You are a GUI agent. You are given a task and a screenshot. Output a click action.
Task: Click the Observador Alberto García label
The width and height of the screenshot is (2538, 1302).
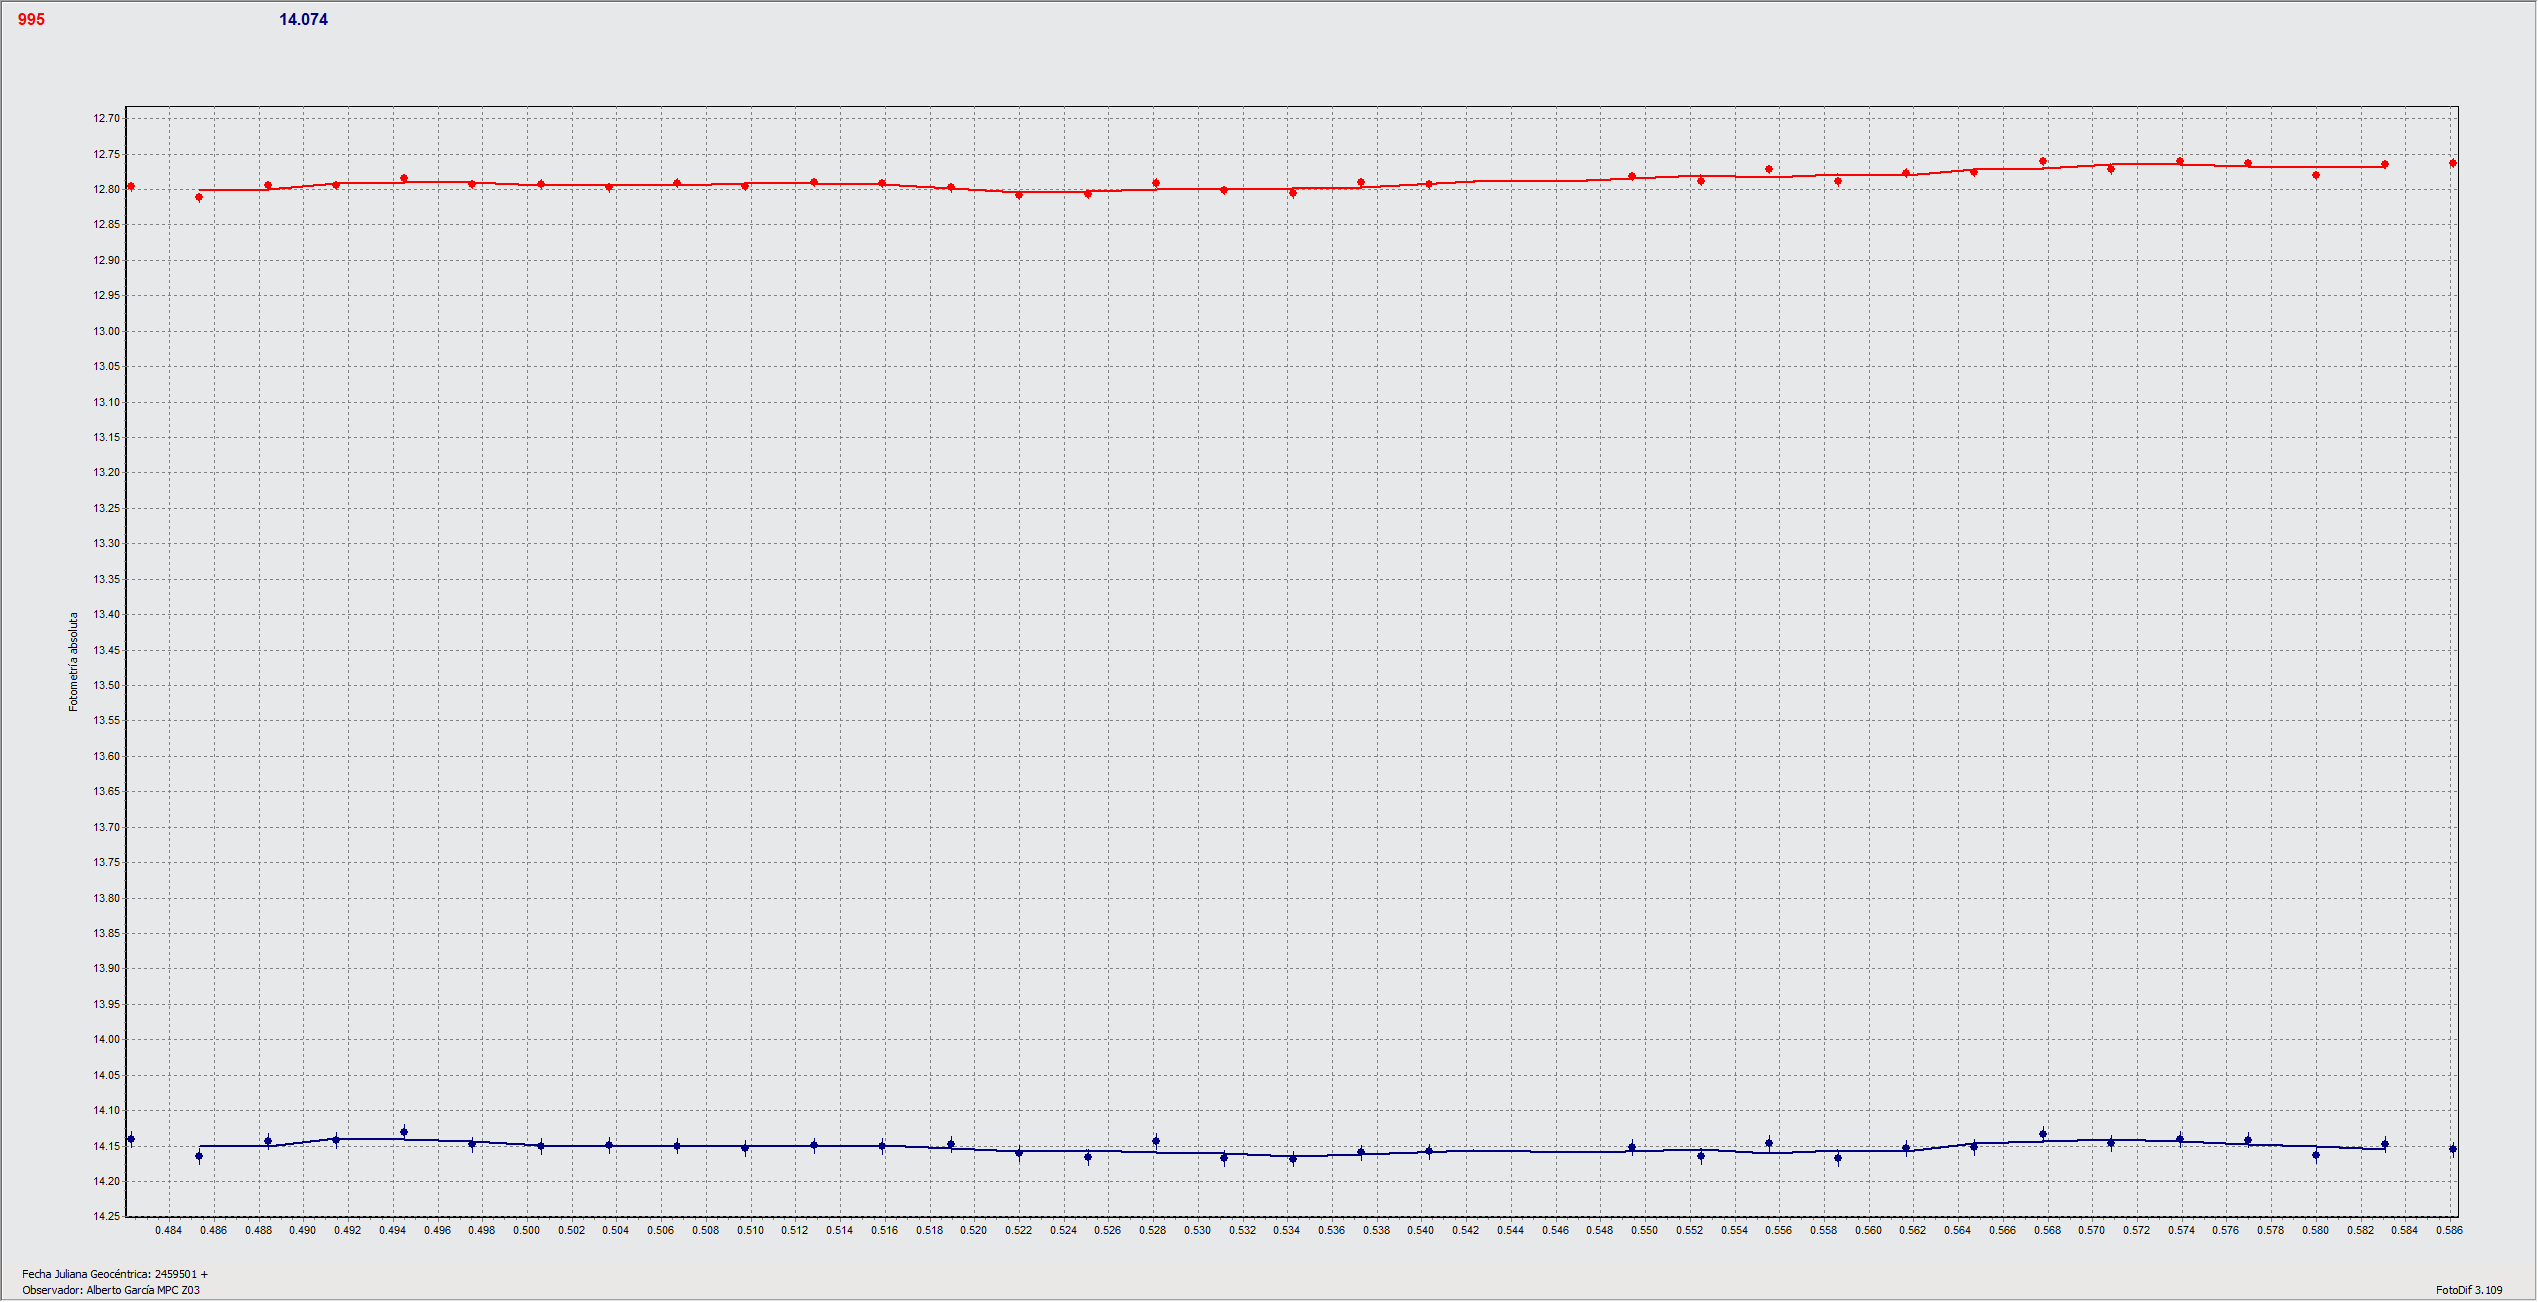(111, 1290)
